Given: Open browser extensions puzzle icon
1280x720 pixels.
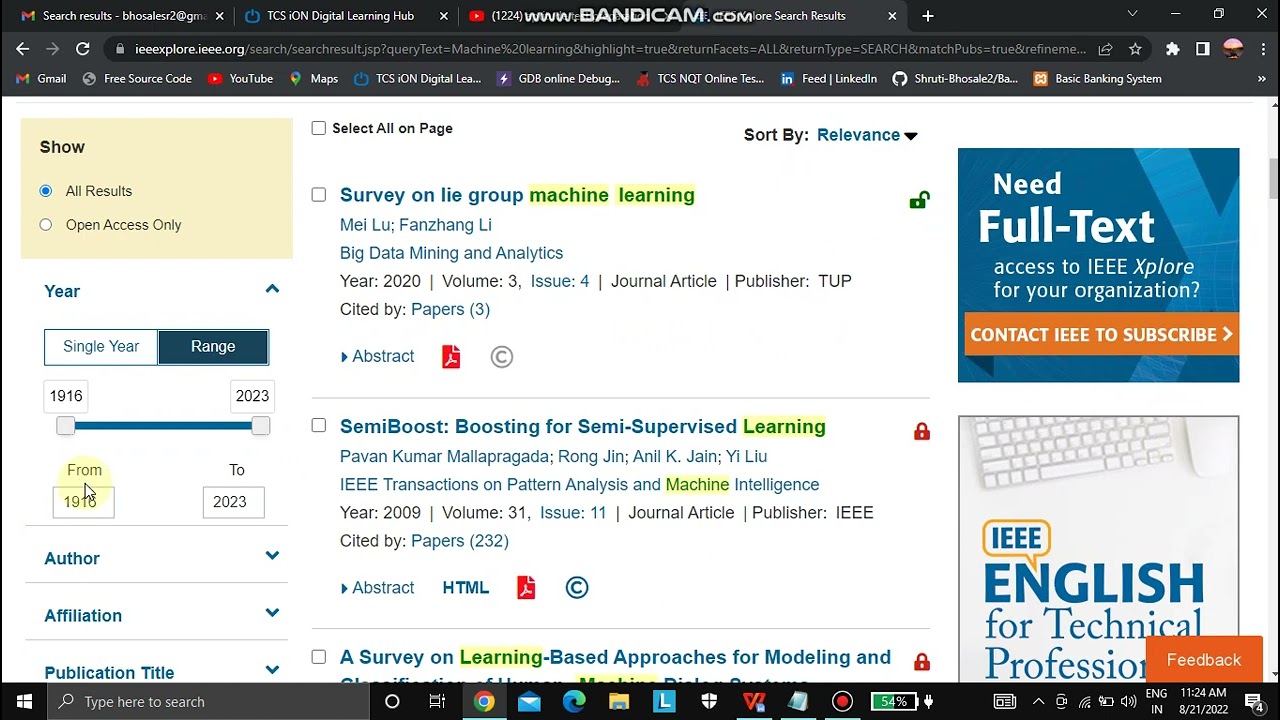Looking at the screenshot, I should 1173,49.
